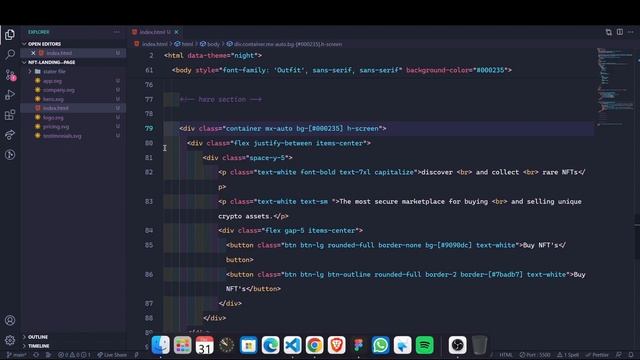Open the Trash in the dock
The height and width of the screenshot is (360, 640).
coord(480,345)
